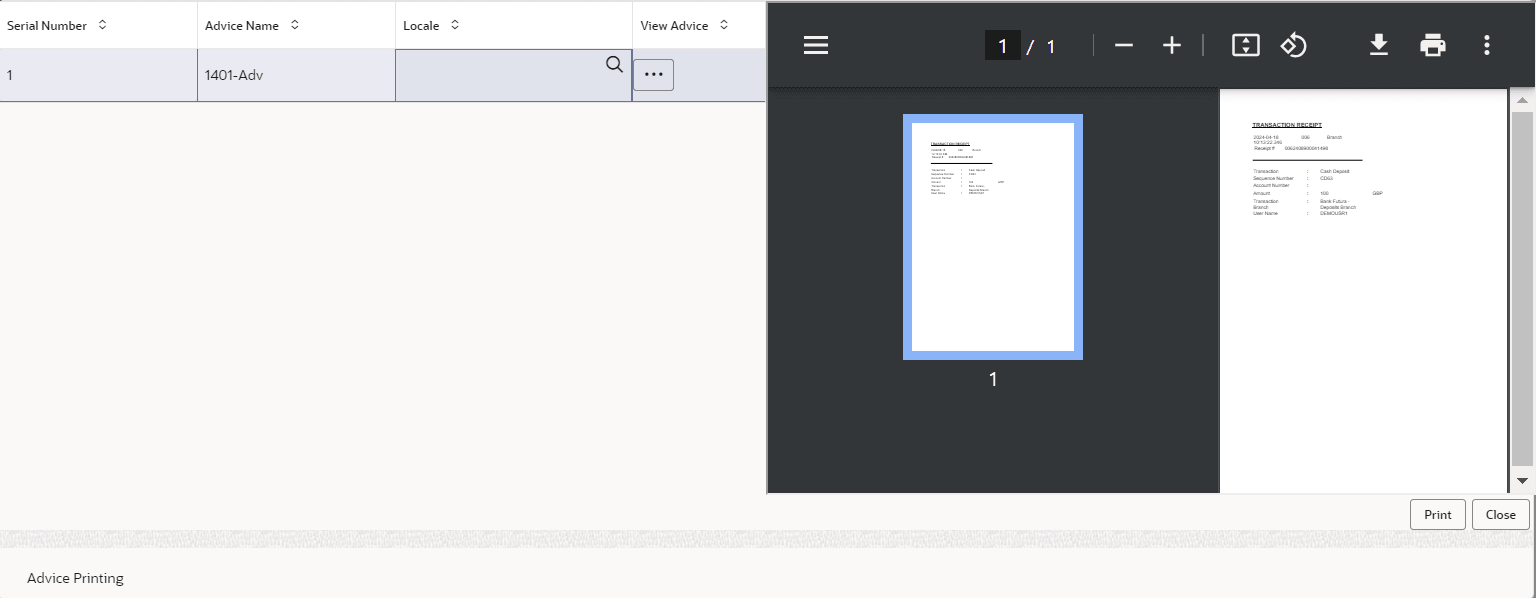The image size is (1536, 598).
Task: Download the PDF advice
Action: 1379,45
